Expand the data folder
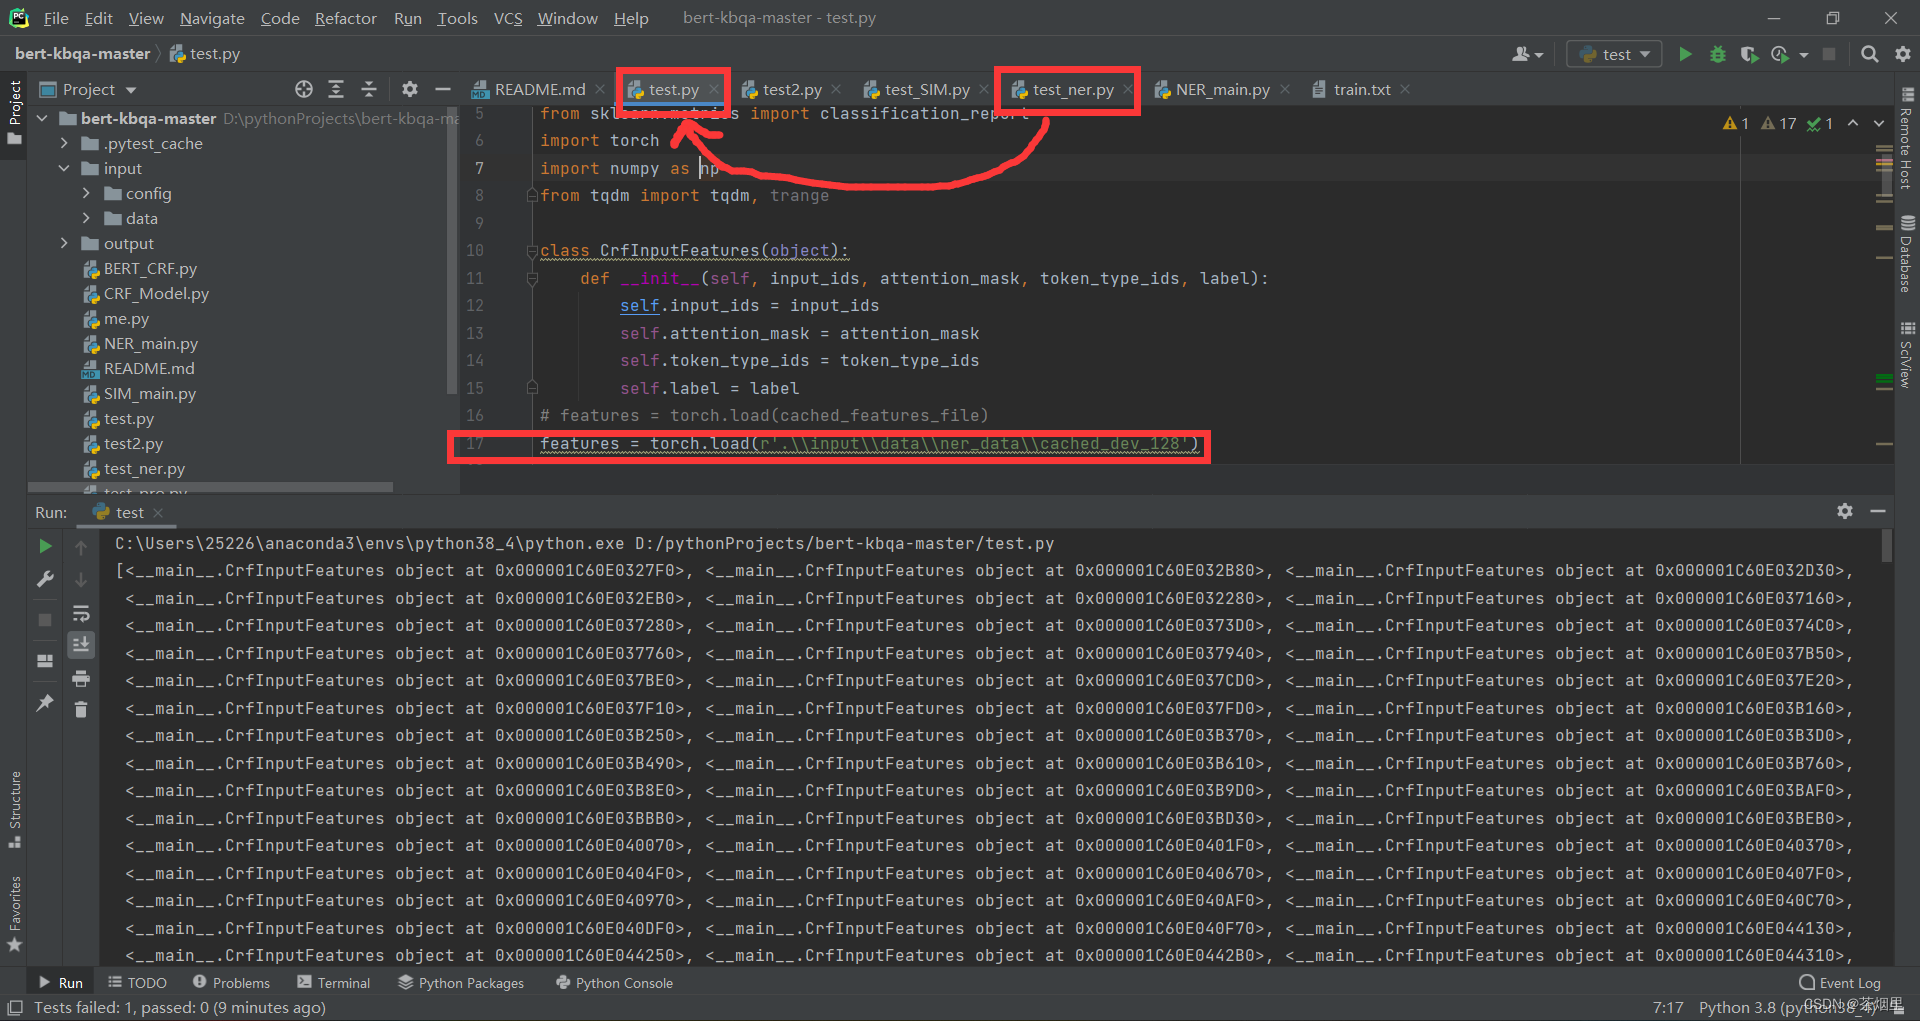This screenshot has height=1021, width=1920. click(87, 218)
